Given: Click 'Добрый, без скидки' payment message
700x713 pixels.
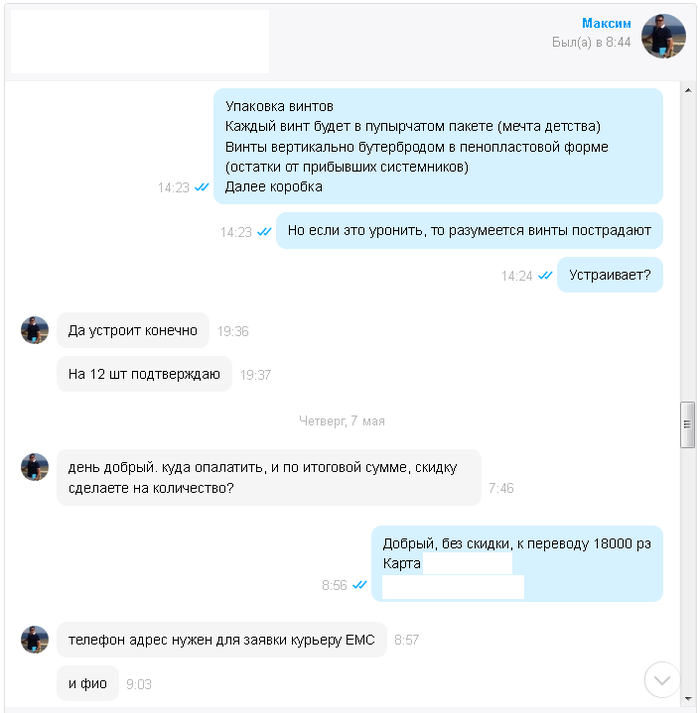Looking at the screenshot, I should 517,563.
